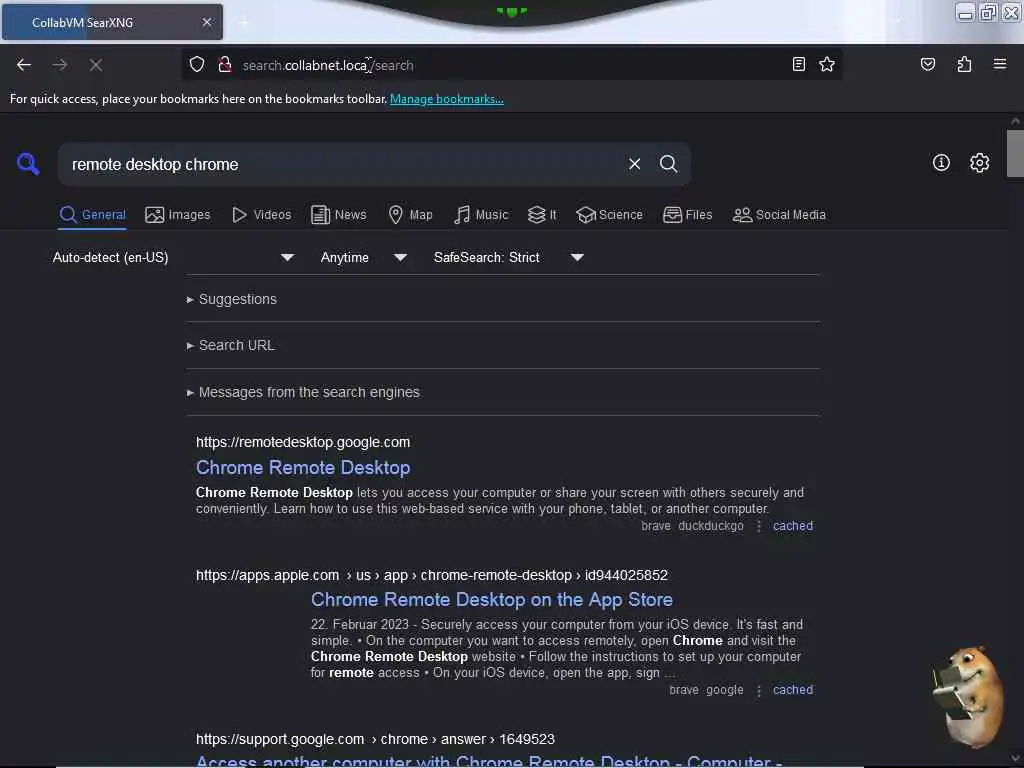Screen dimensions: 1024x768
Task: Clear the search query with X
Action: click(634, 164)
